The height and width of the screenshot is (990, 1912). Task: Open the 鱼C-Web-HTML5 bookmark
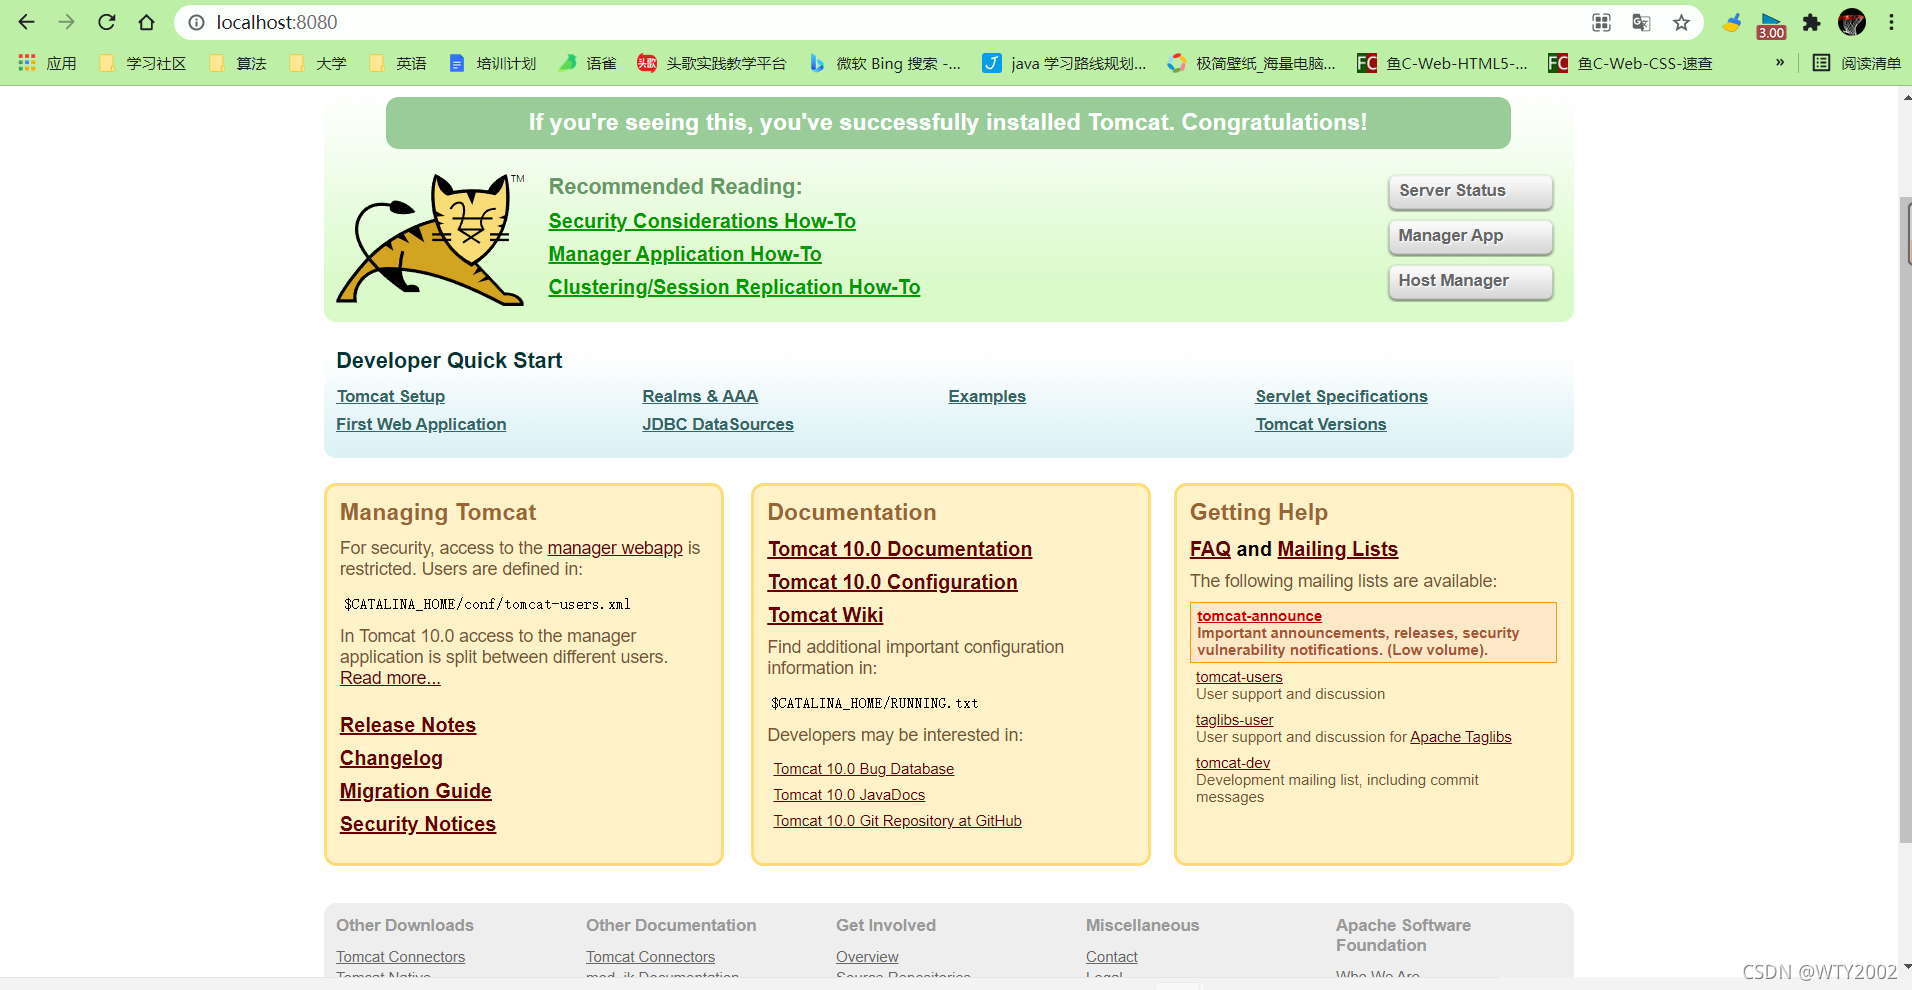1443,63
